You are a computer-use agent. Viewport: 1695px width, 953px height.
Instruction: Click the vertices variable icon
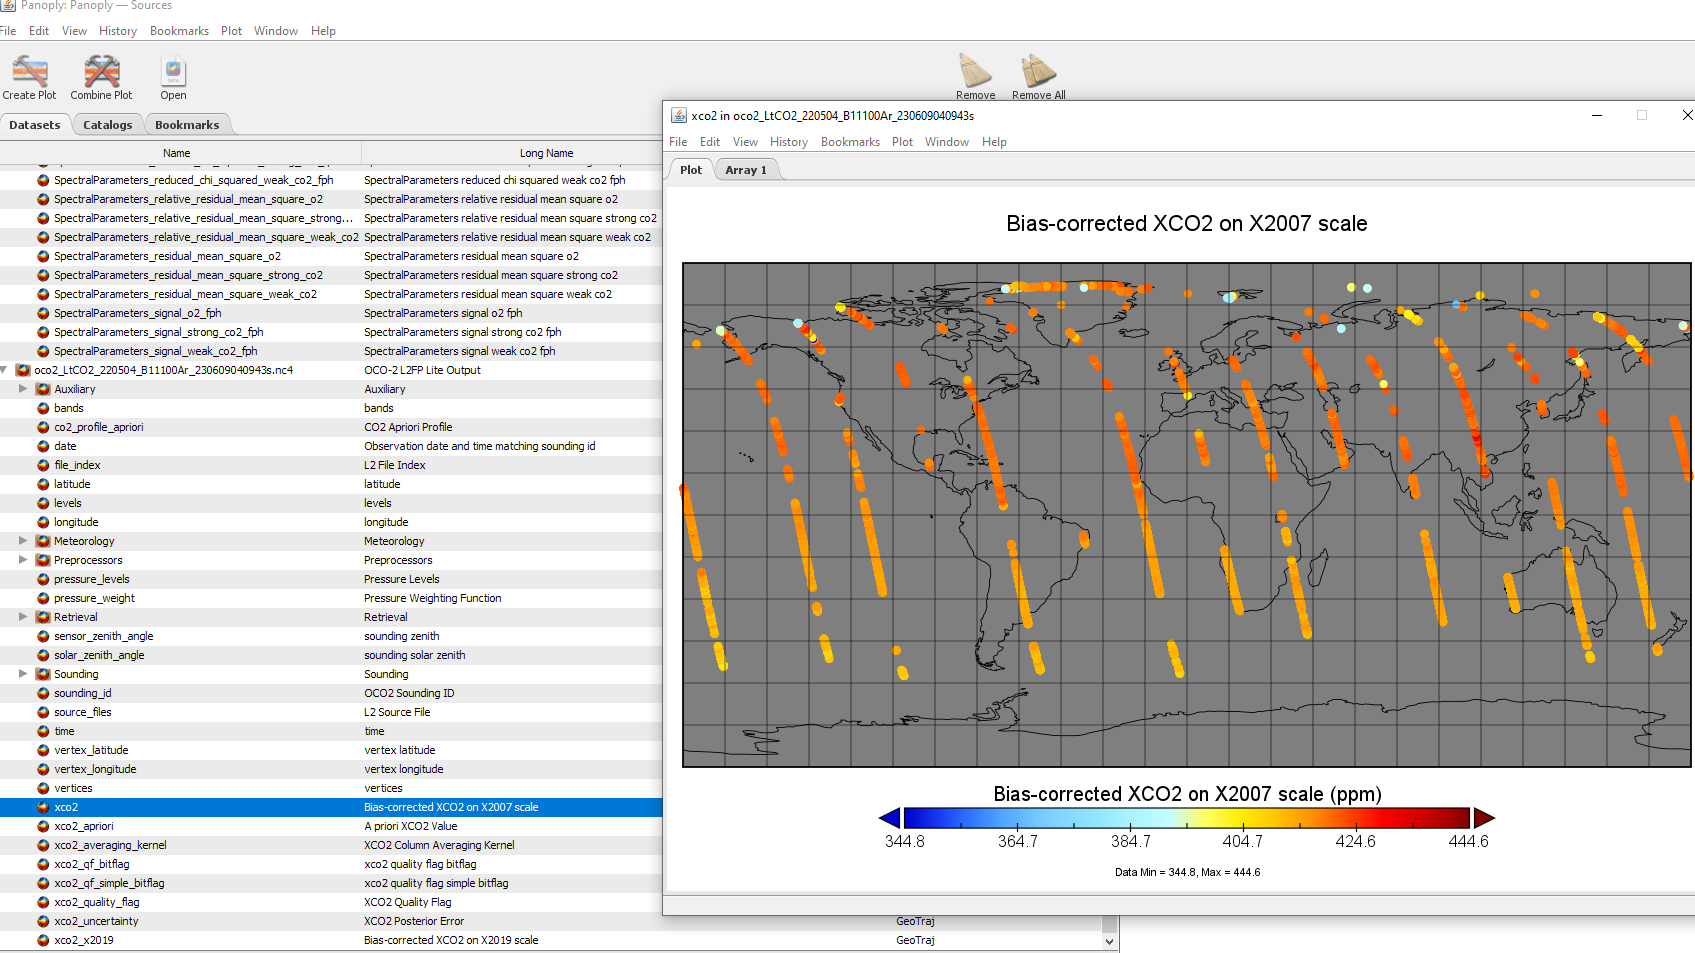(43, 788)
